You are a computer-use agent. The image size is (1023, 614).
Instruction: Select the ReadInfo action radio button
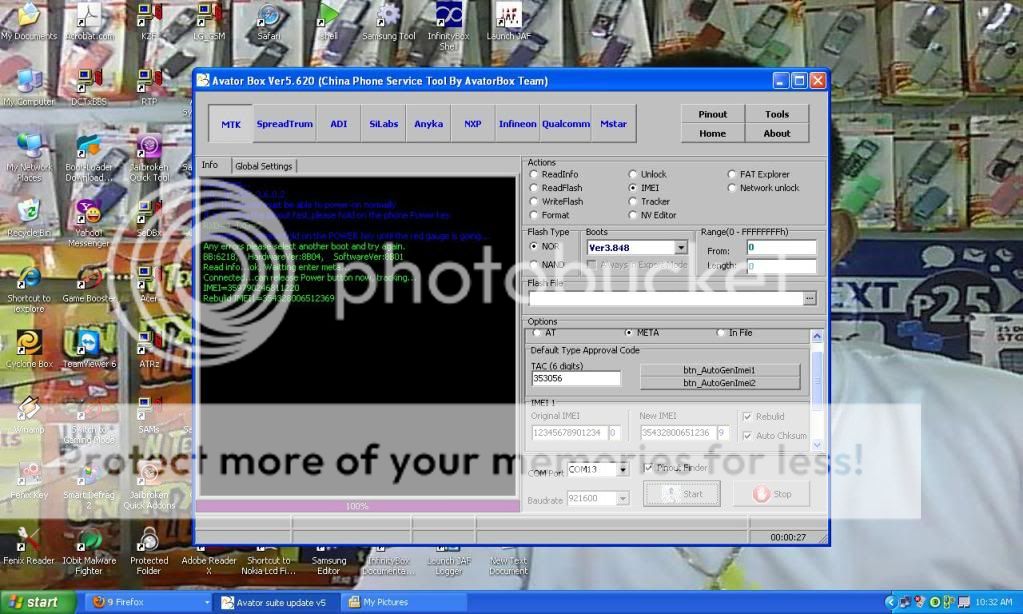point(534,174)
